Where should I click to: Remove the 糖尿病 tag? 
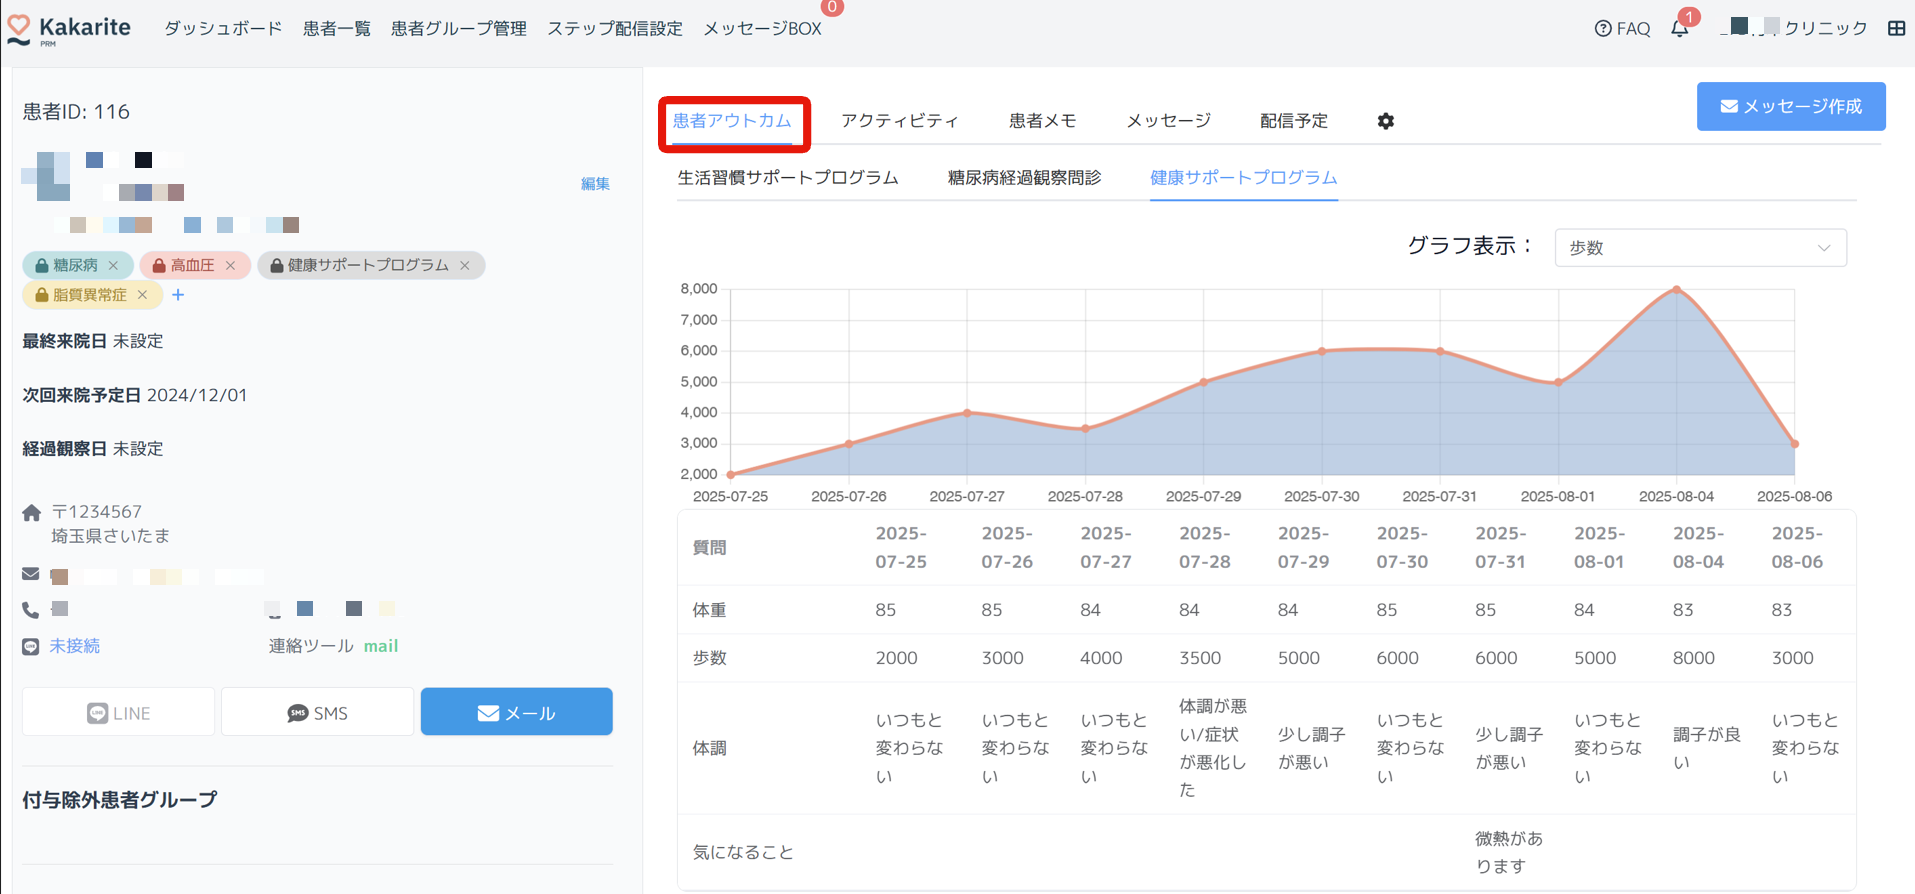114,265
